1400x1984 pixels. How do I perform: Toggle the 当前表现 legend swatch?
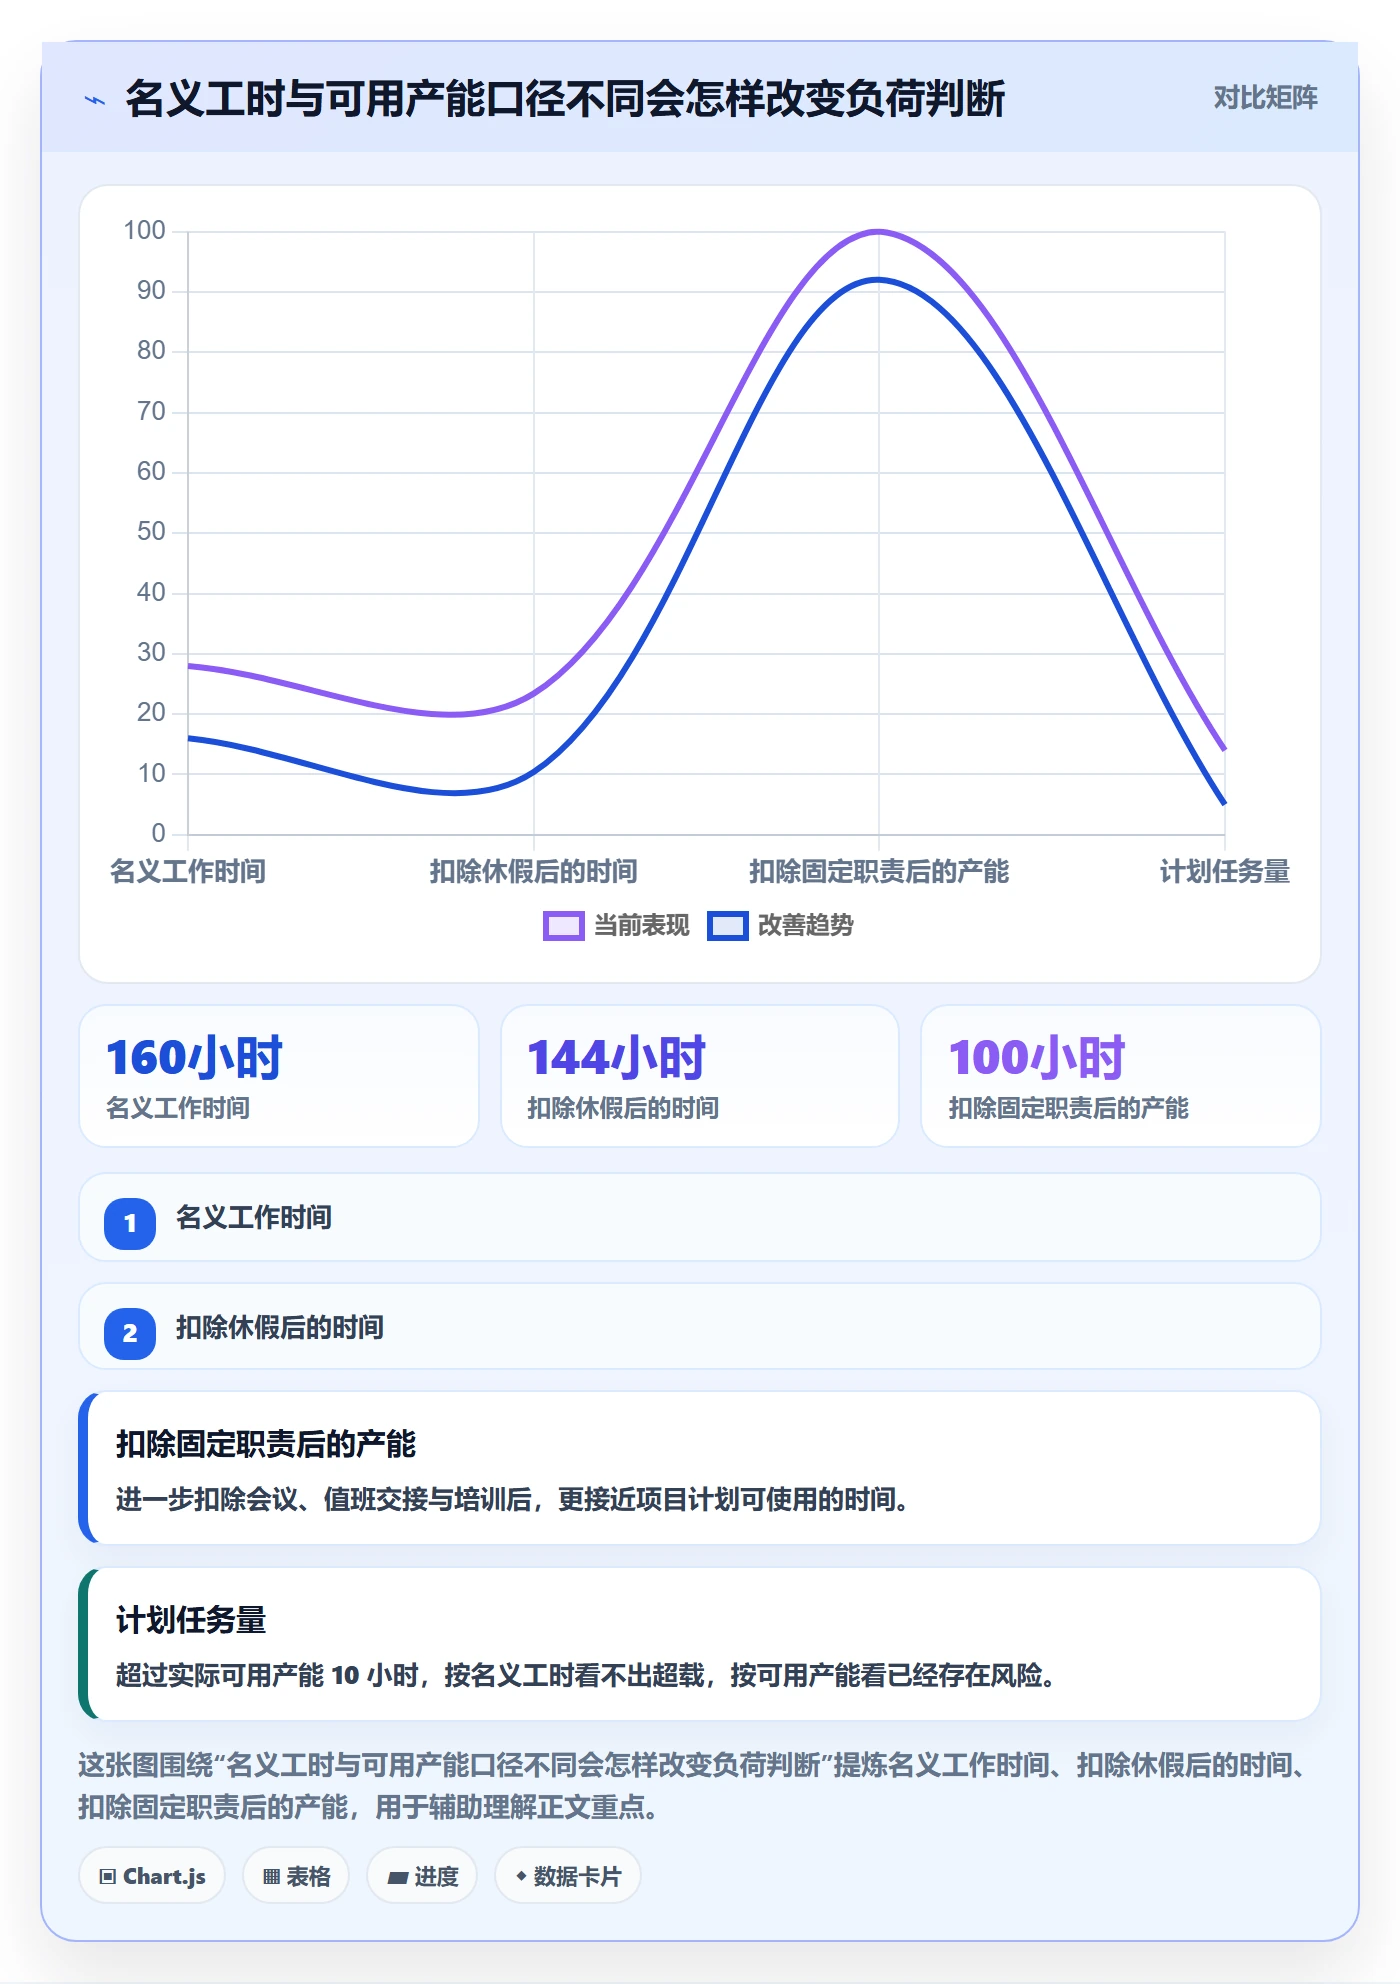(x=563, y=926)
